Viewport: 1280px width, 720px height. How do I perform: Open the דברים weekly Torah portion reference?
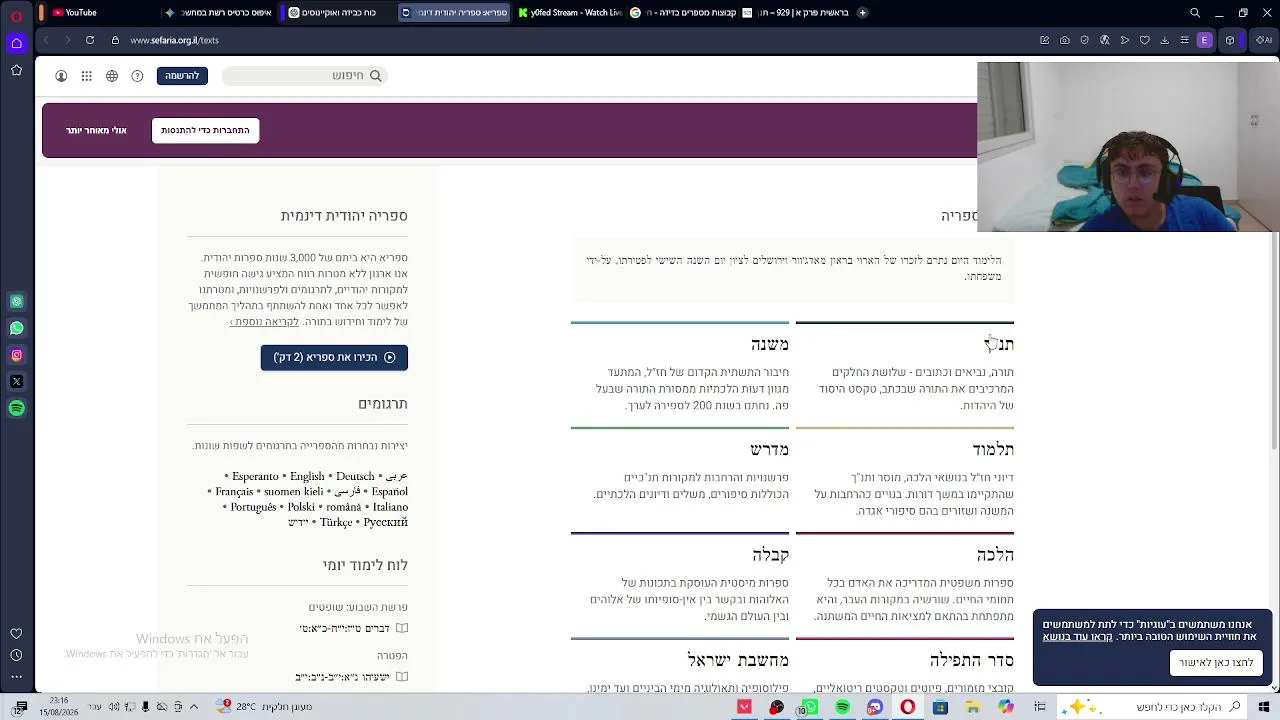pyautogui.click(x=345, y=628)
